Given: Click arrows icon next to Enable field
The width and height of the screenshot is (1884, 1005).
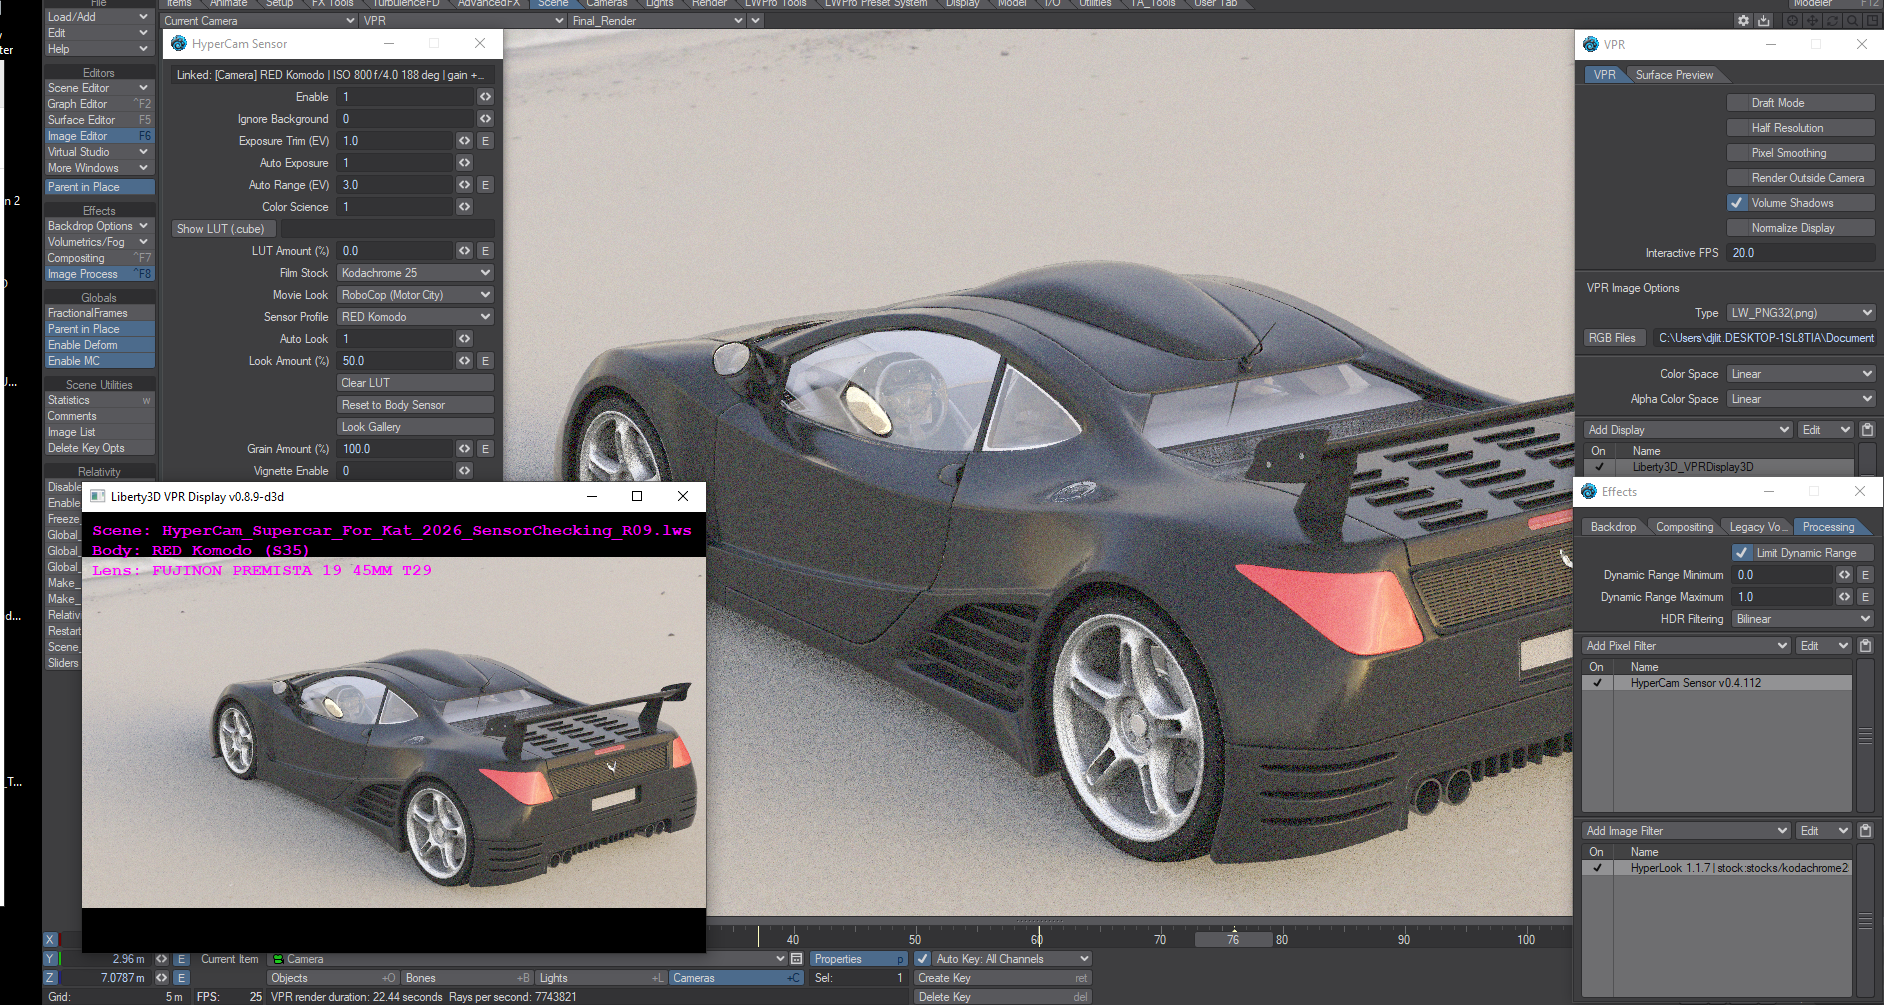Looking at the screenshot, I should 485,97.
